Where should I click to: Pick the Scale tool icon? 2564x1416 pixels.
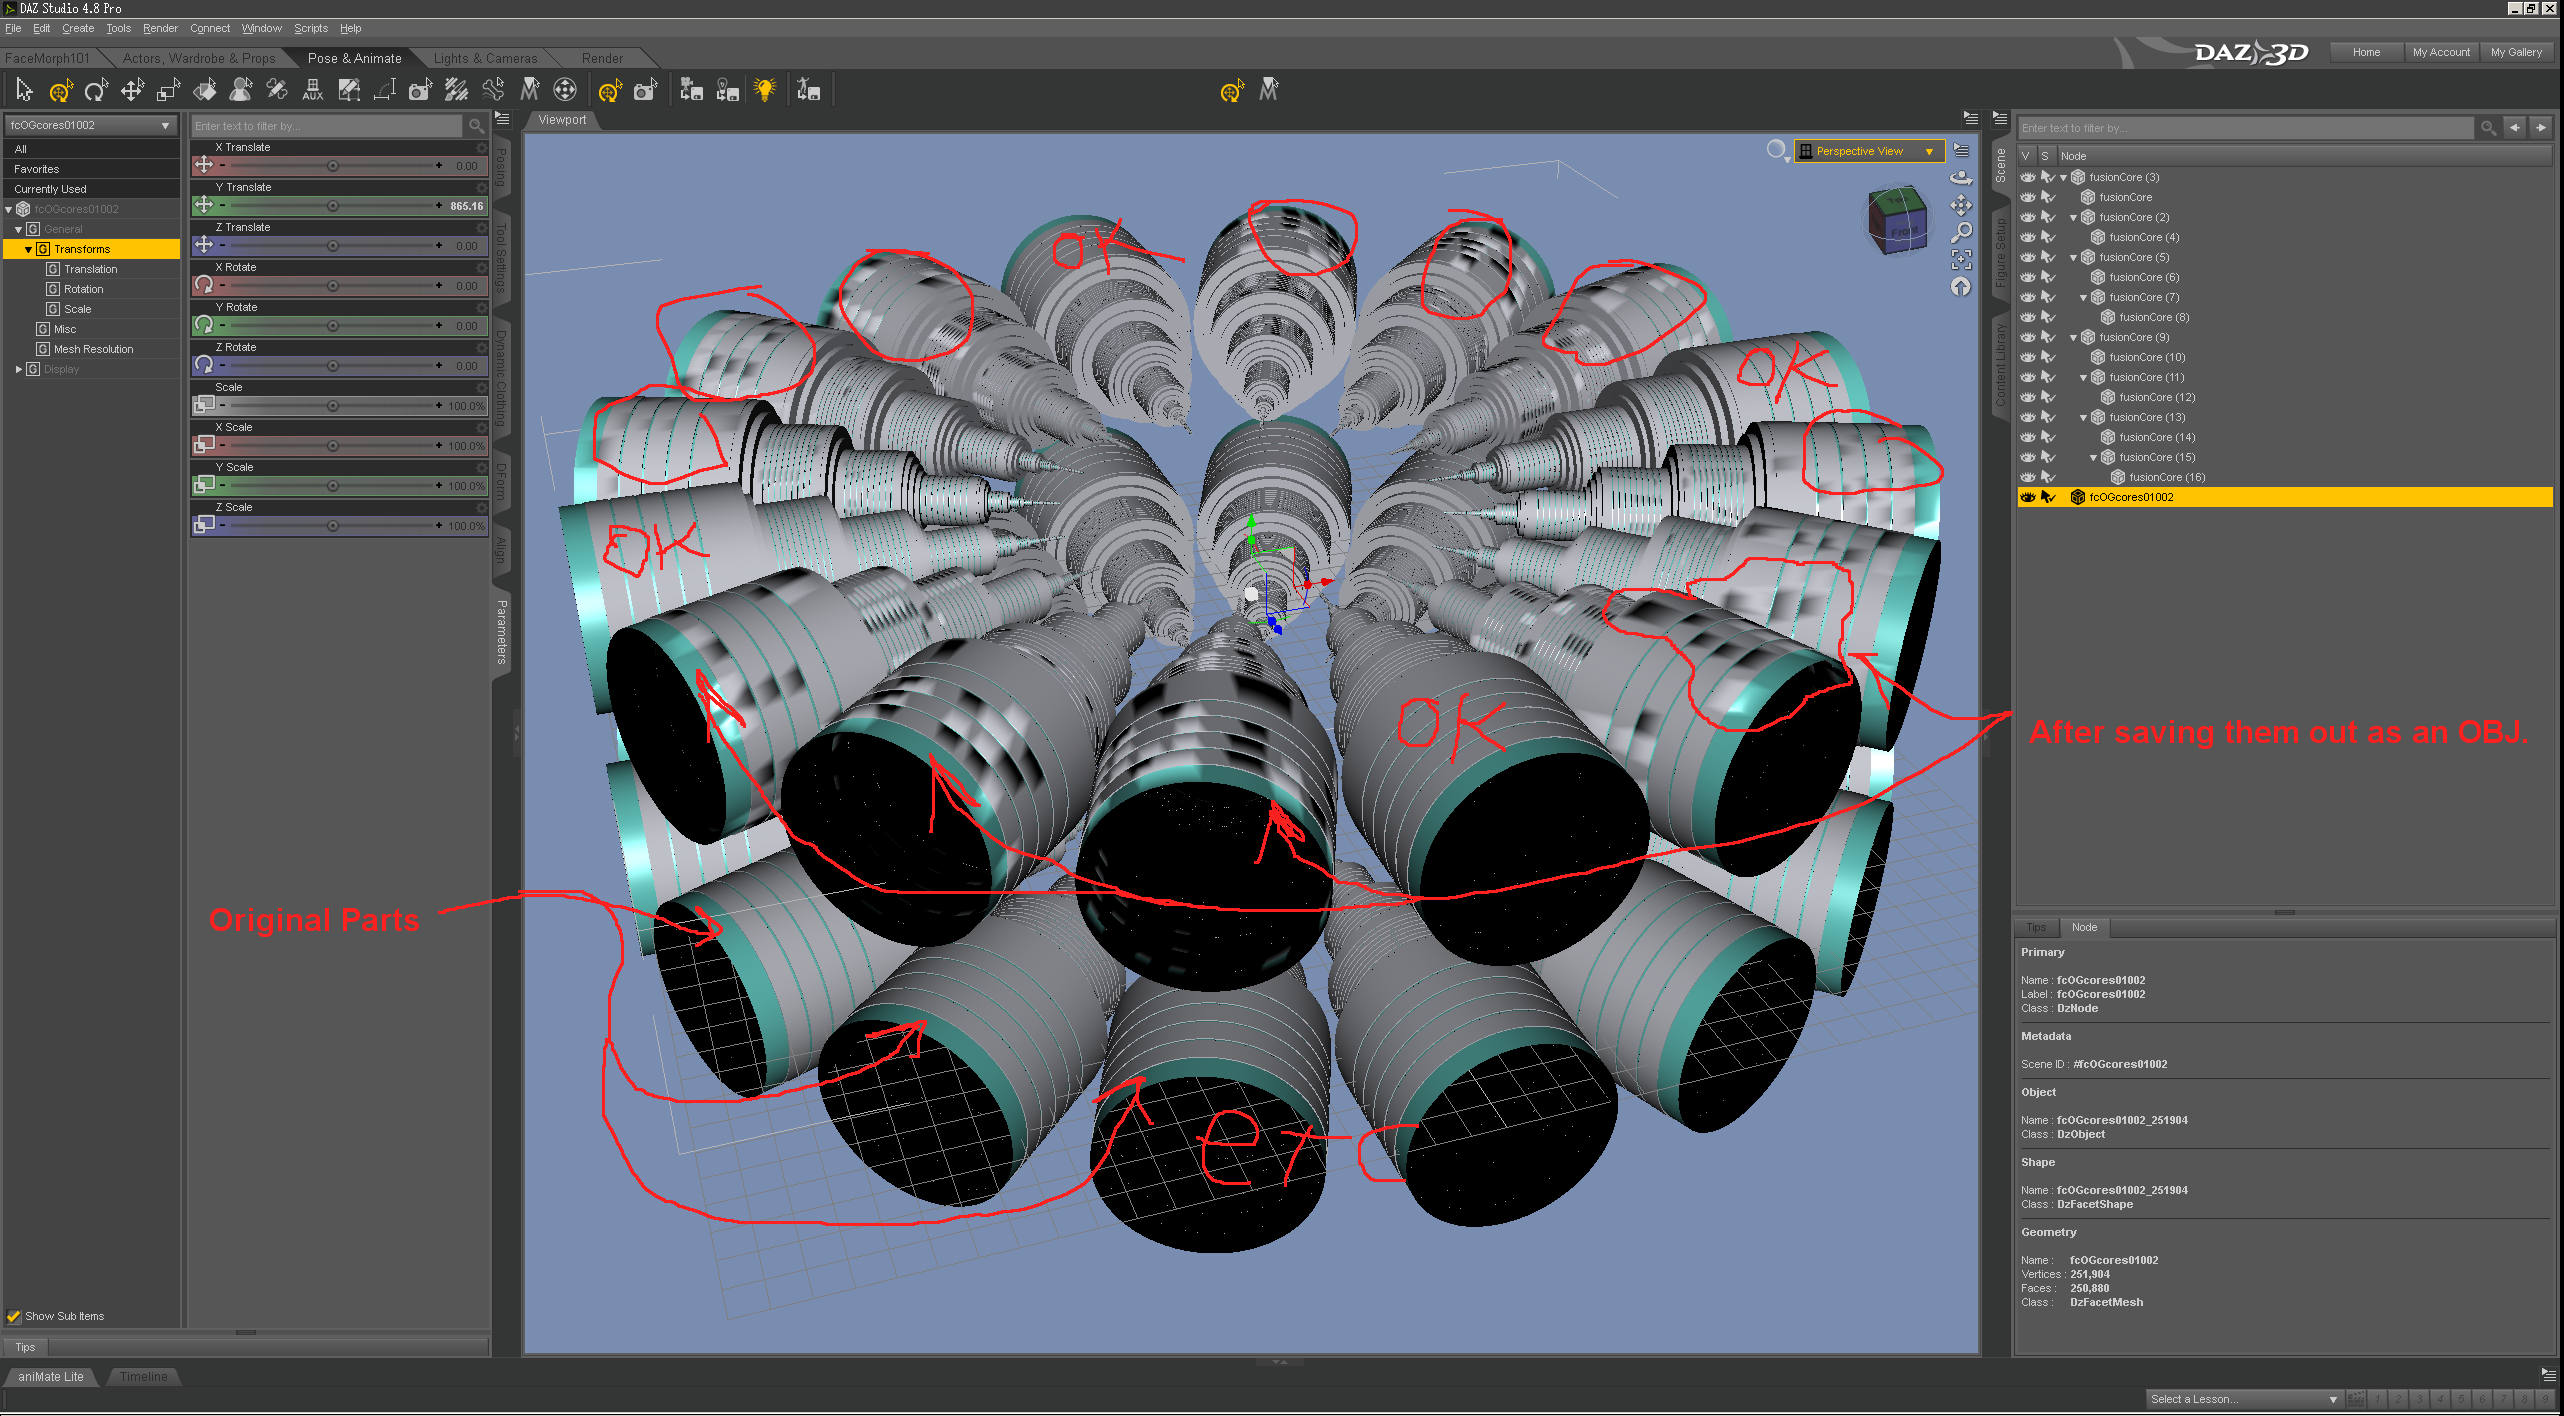(168, 91)
